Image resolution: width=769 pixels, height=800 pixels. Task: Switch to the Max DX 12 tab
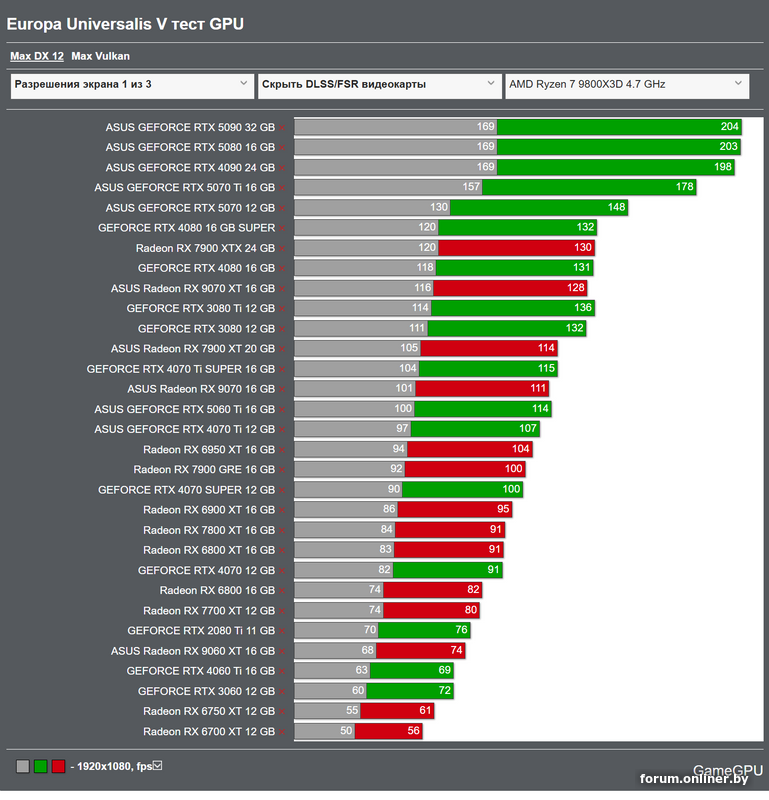tap(37, 56)
